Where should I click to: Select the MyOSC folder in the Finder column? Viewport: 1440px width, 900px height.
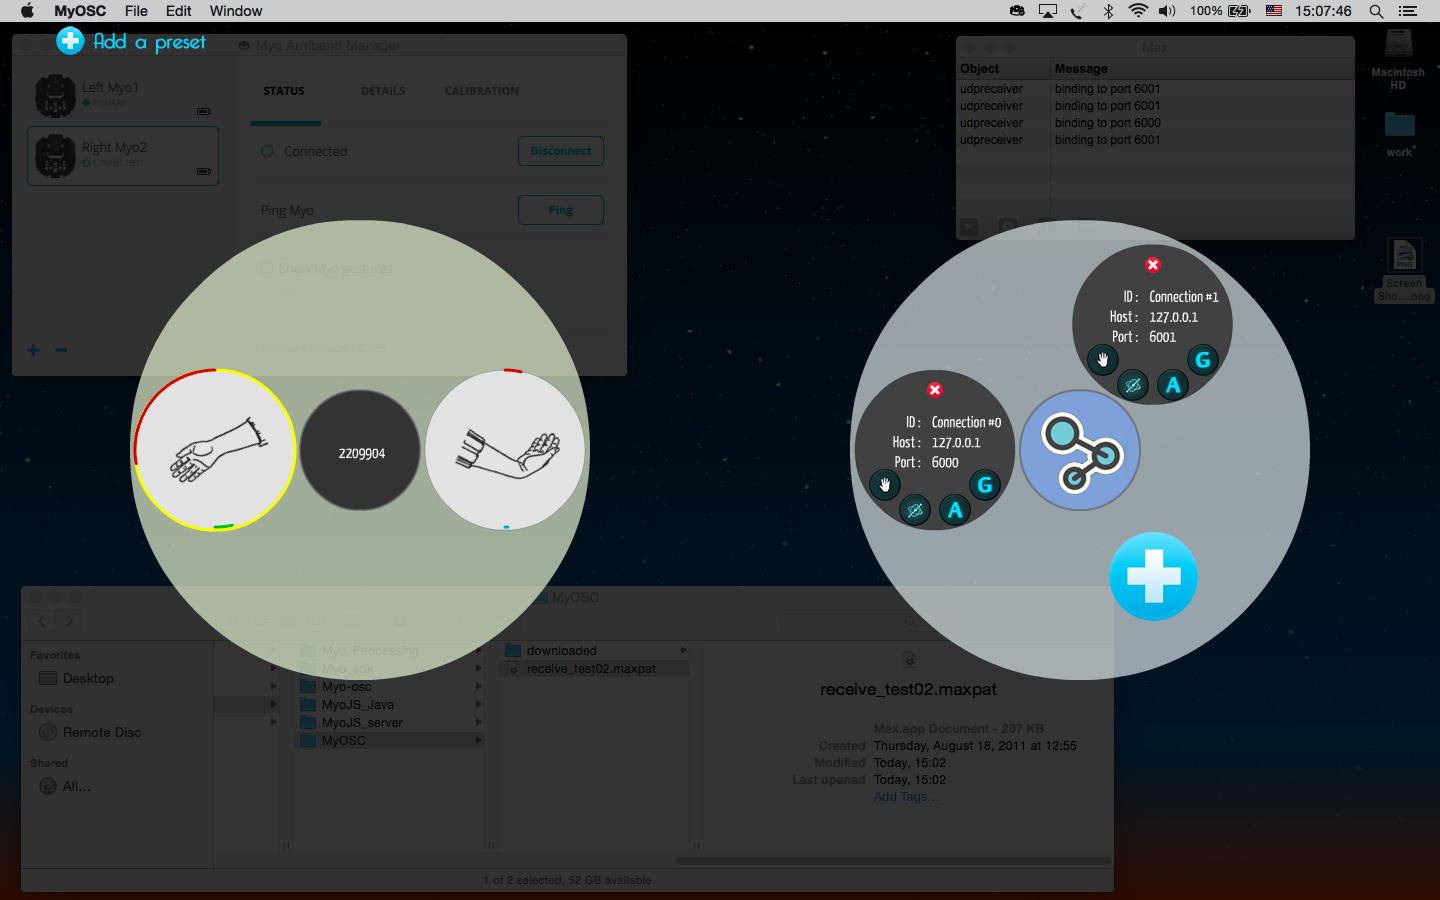click(390, 741)
